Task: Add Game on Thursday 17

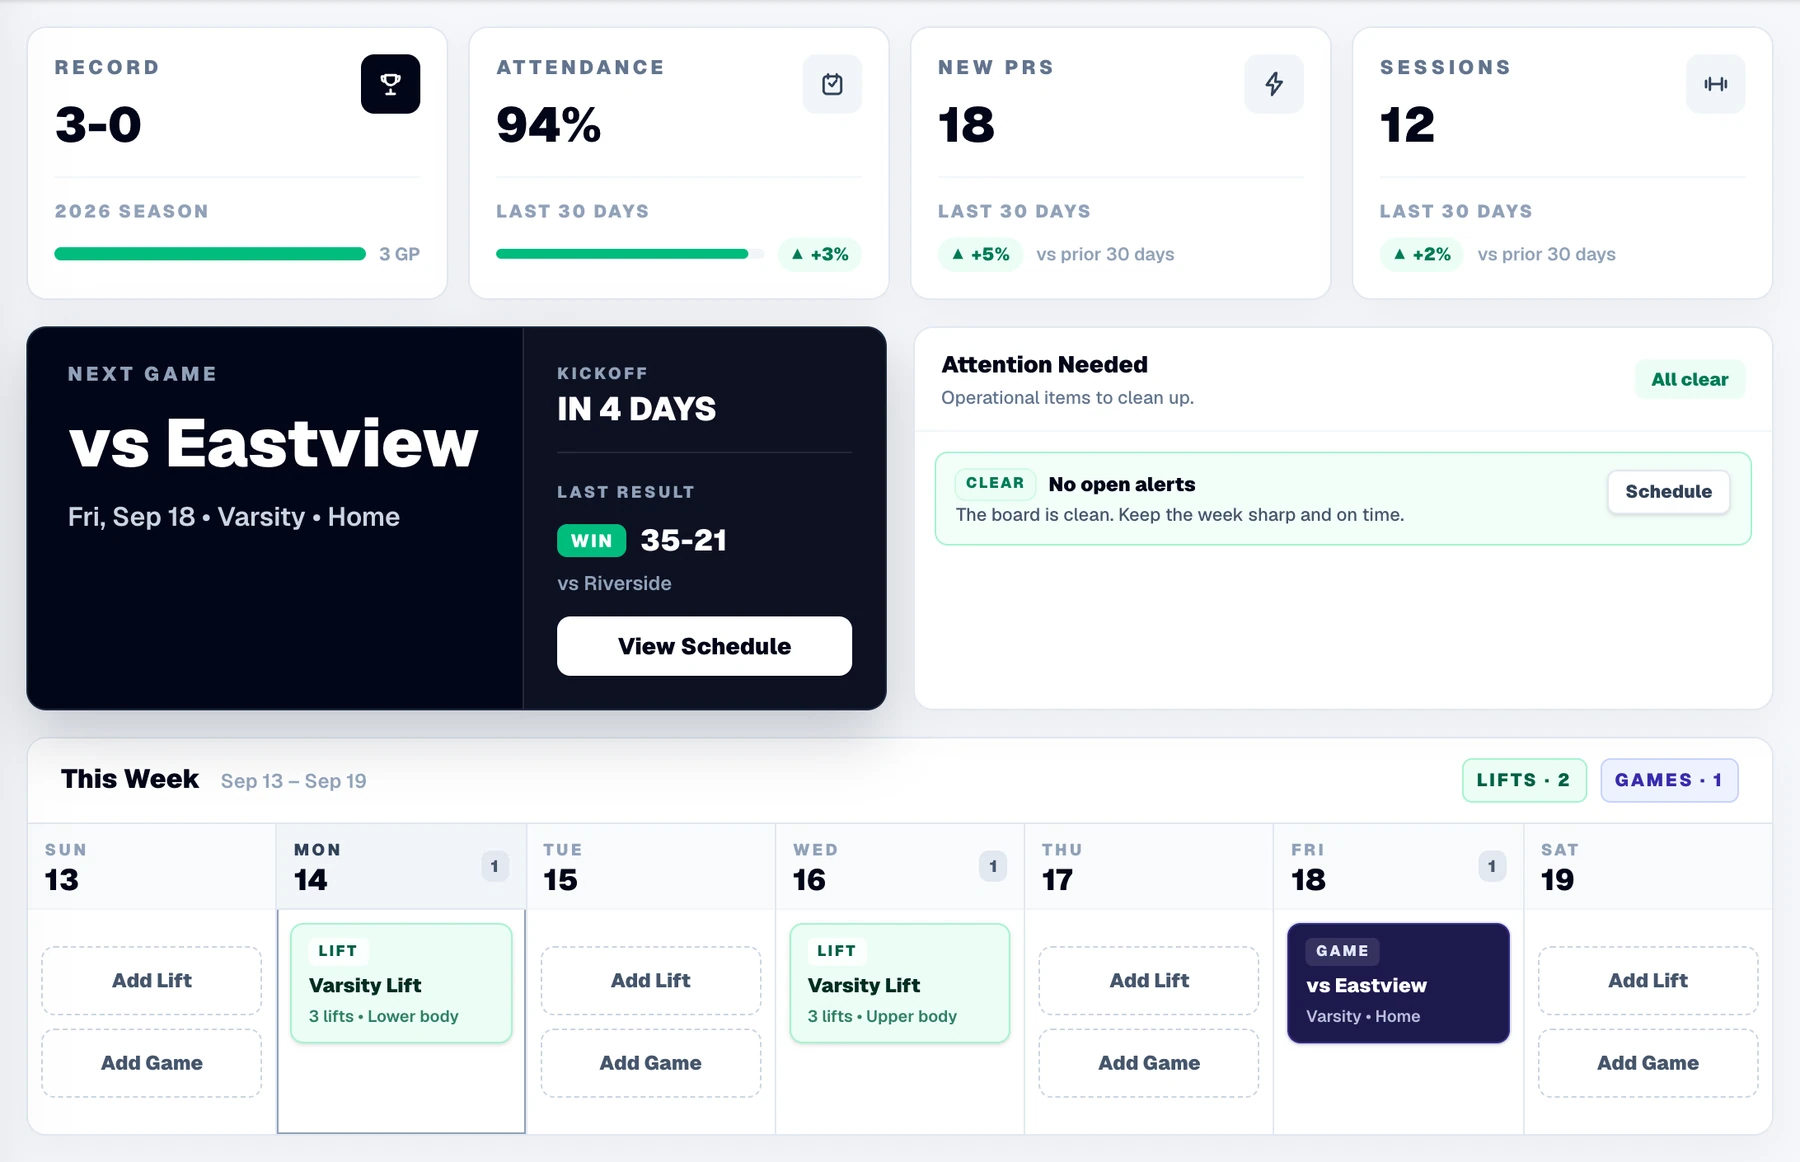Action: click(x=1149, y=1063)
